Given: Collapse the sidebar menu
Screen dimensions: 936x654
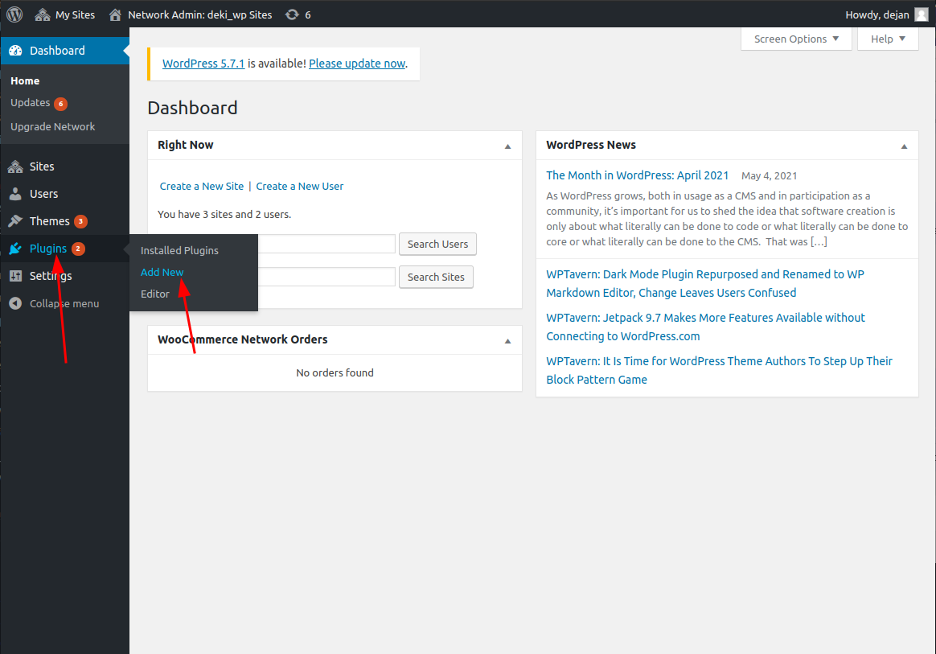Looking at the screenshot, I should tap(64, 303).
